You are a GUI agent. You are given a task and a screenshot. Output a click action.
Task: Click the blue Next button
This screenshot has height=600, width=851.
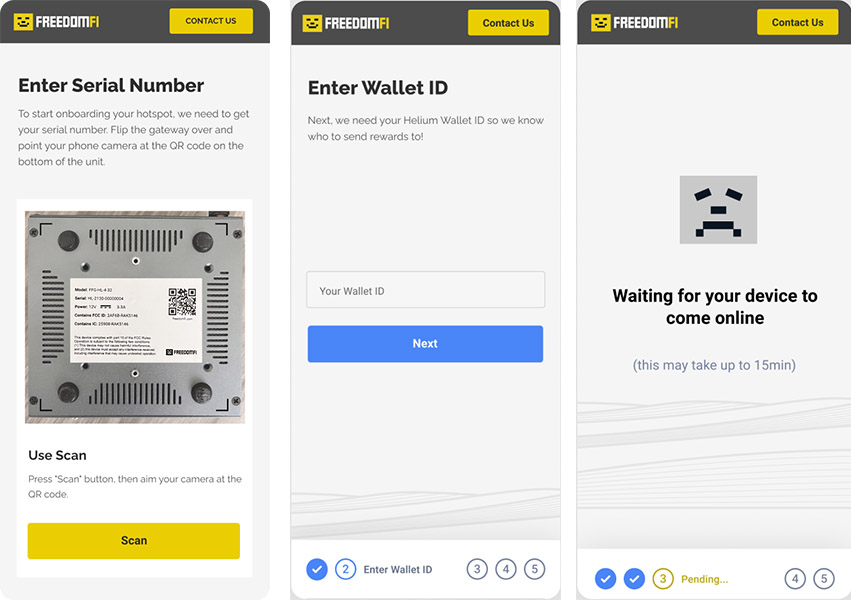click(425, 344)
